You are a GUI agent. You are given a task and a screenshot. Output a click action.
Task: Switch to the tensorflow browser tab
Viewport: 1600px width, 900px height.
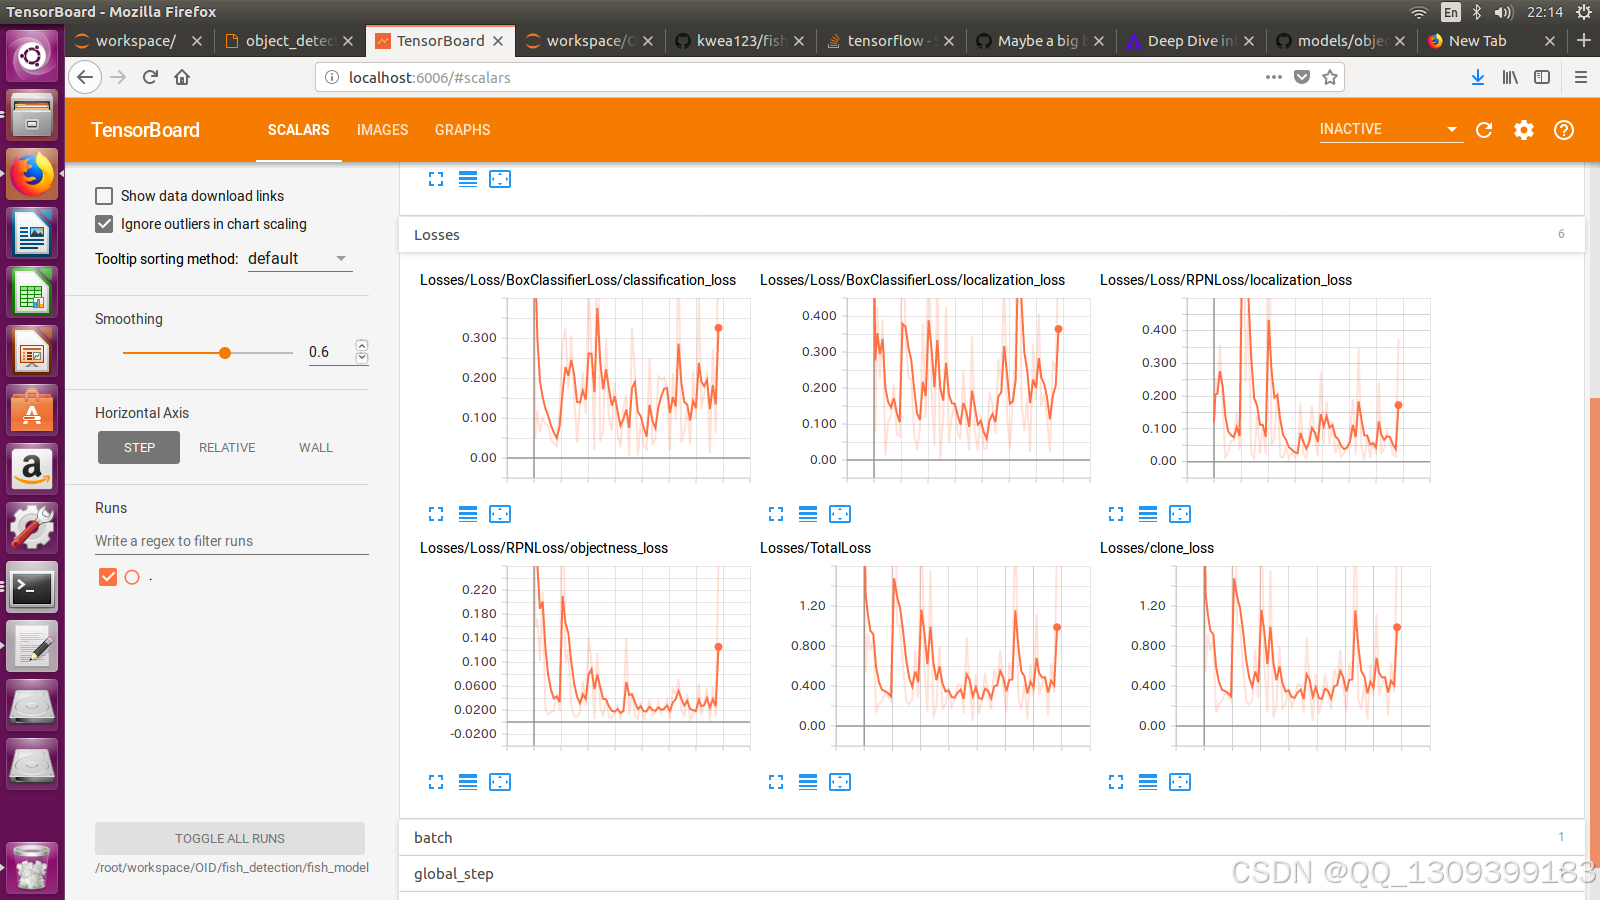point(890,41)
